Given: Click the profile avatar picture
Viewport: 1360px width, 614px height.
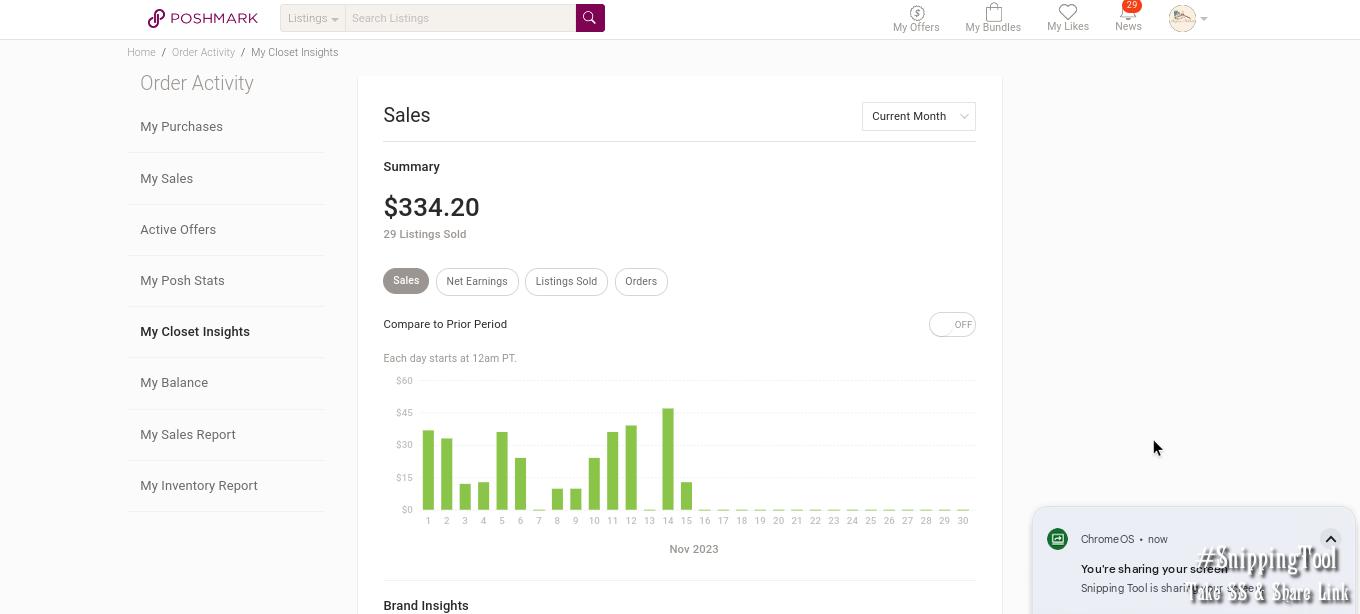Looking at the screenshot, I should pos(1182,18).
